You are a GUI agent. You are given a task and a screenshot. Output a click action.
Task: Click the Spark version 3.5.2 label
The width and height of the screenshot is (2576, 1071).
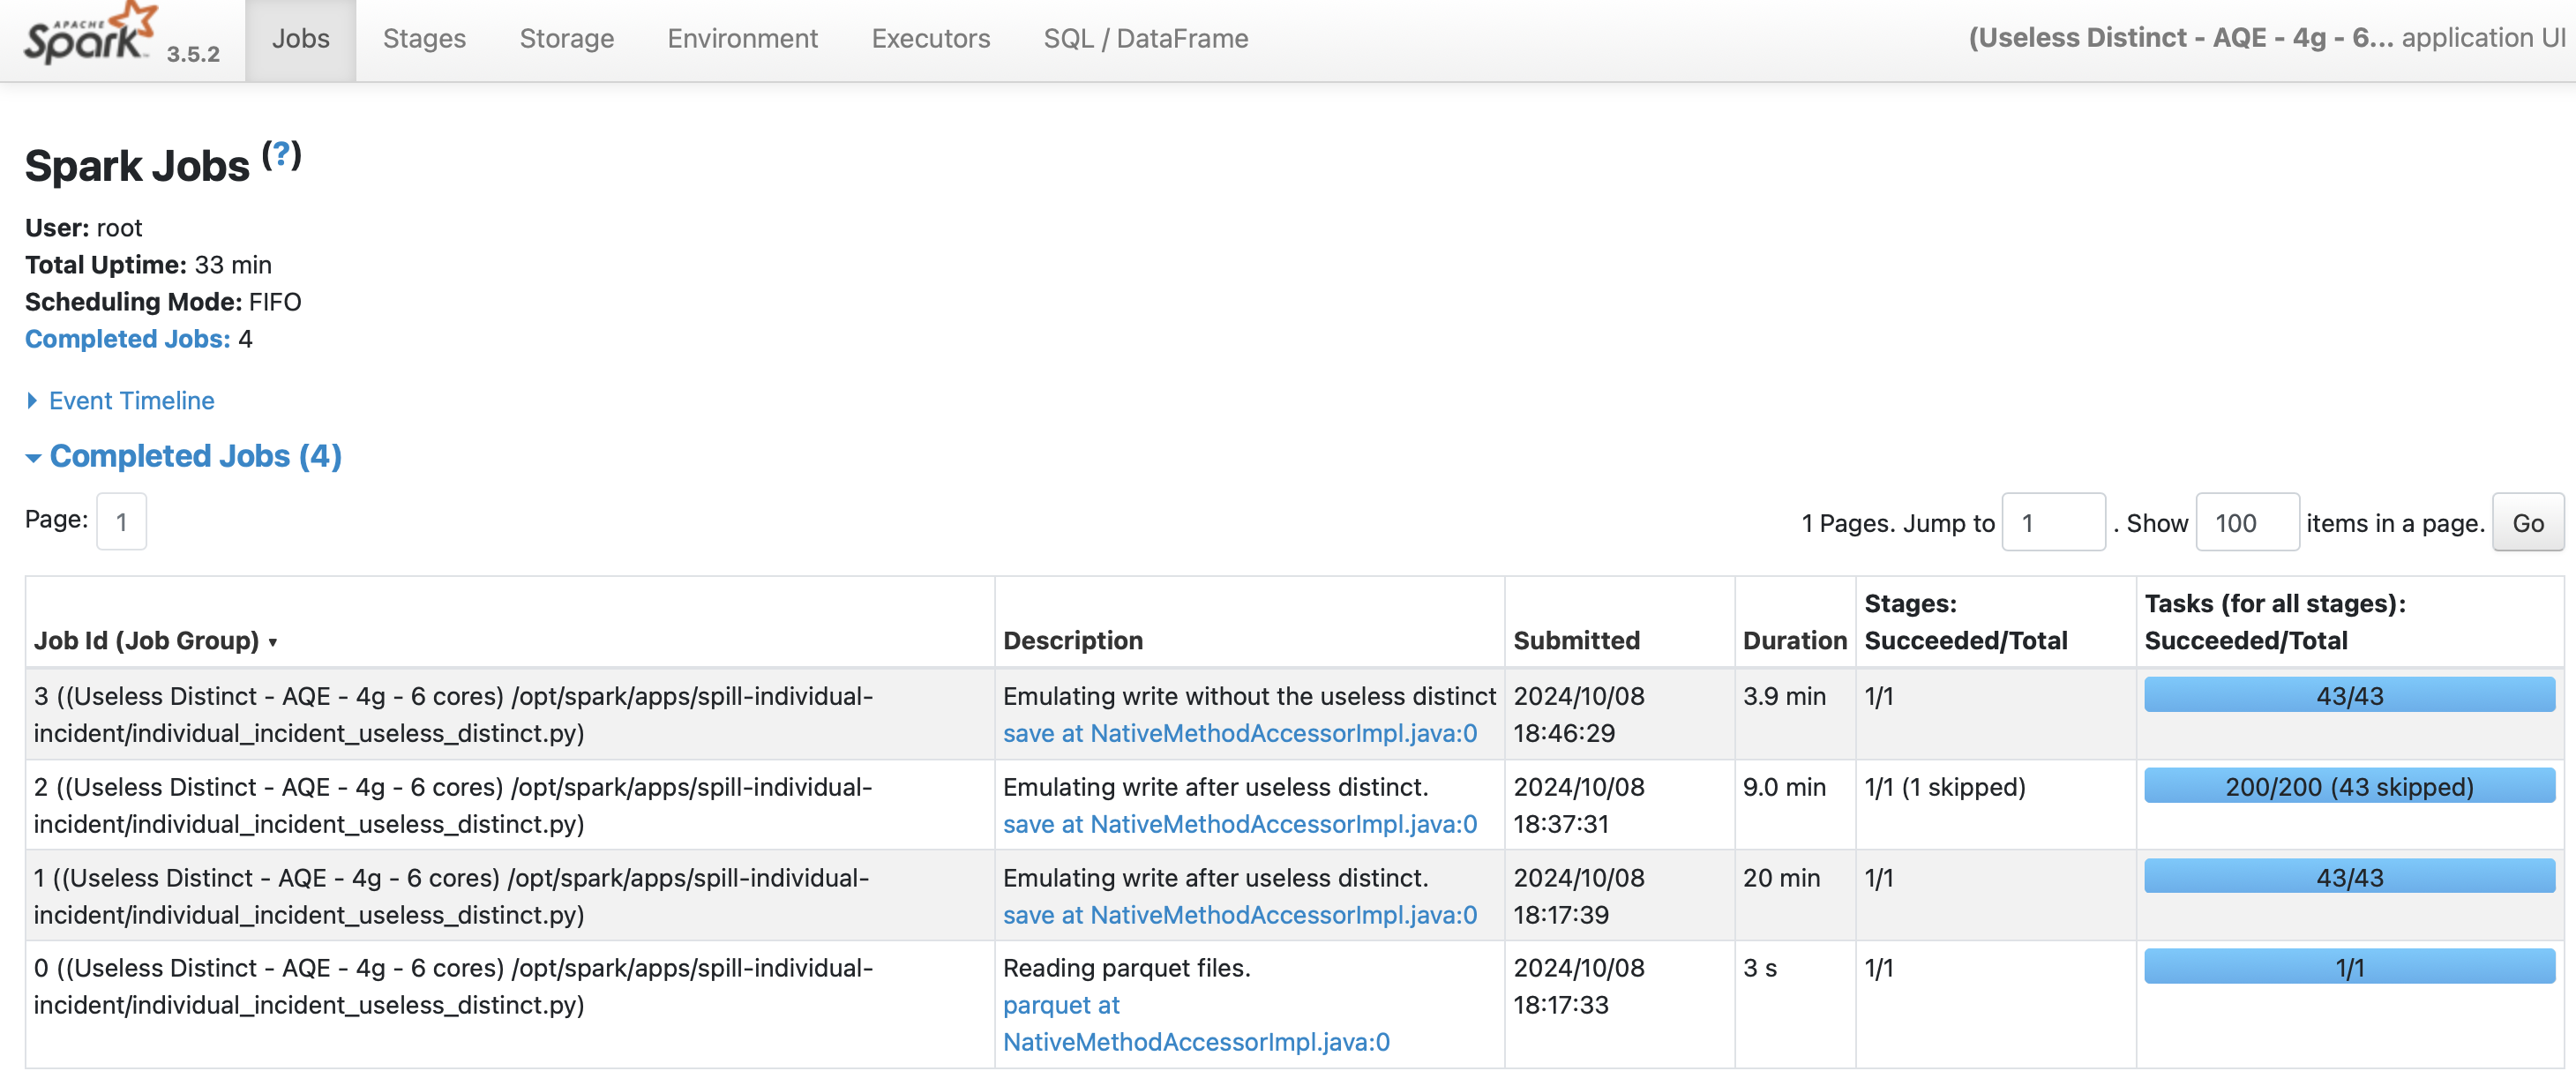point(193,54)
